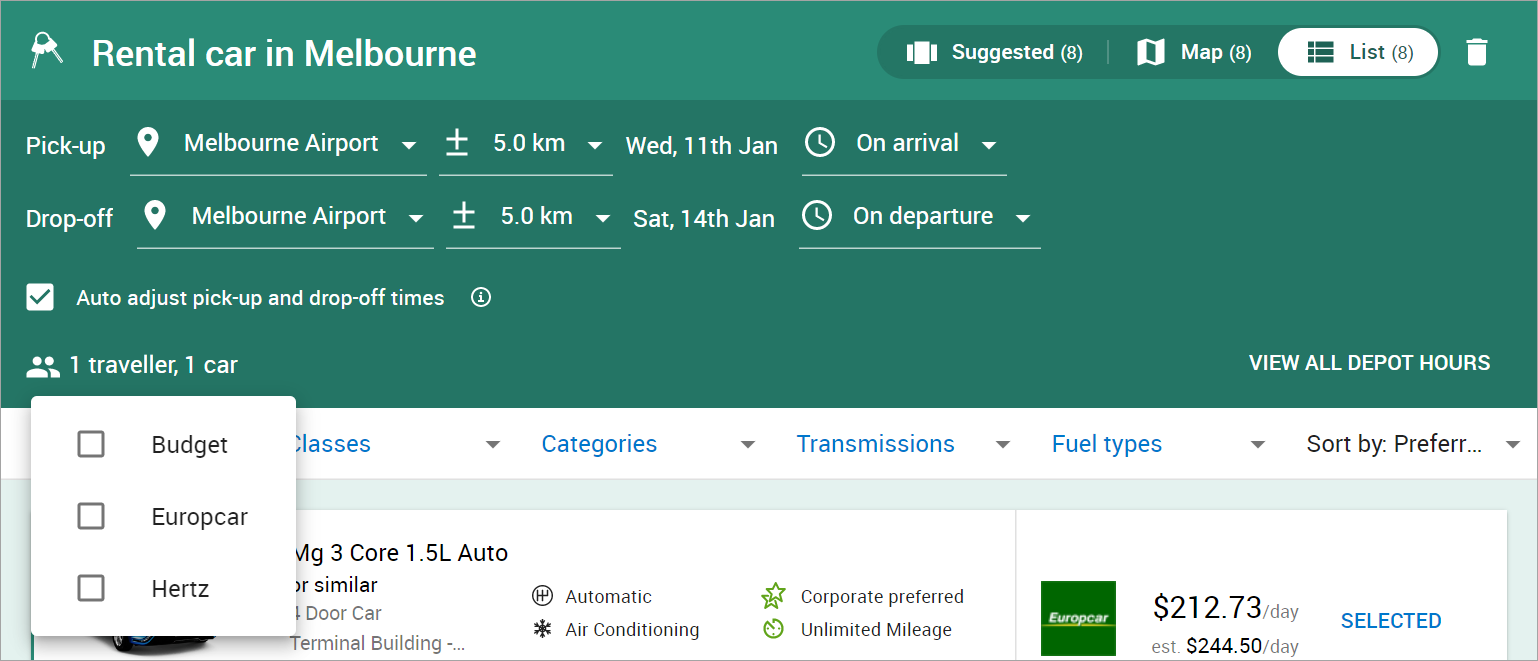Click the travellers people icon
1538x661 pixels.
tap(43, 366)
